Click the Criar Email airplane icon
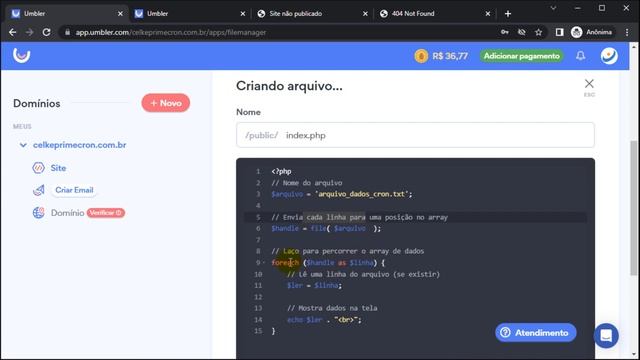This screenshot has height=360, width=640. (39, 190)
